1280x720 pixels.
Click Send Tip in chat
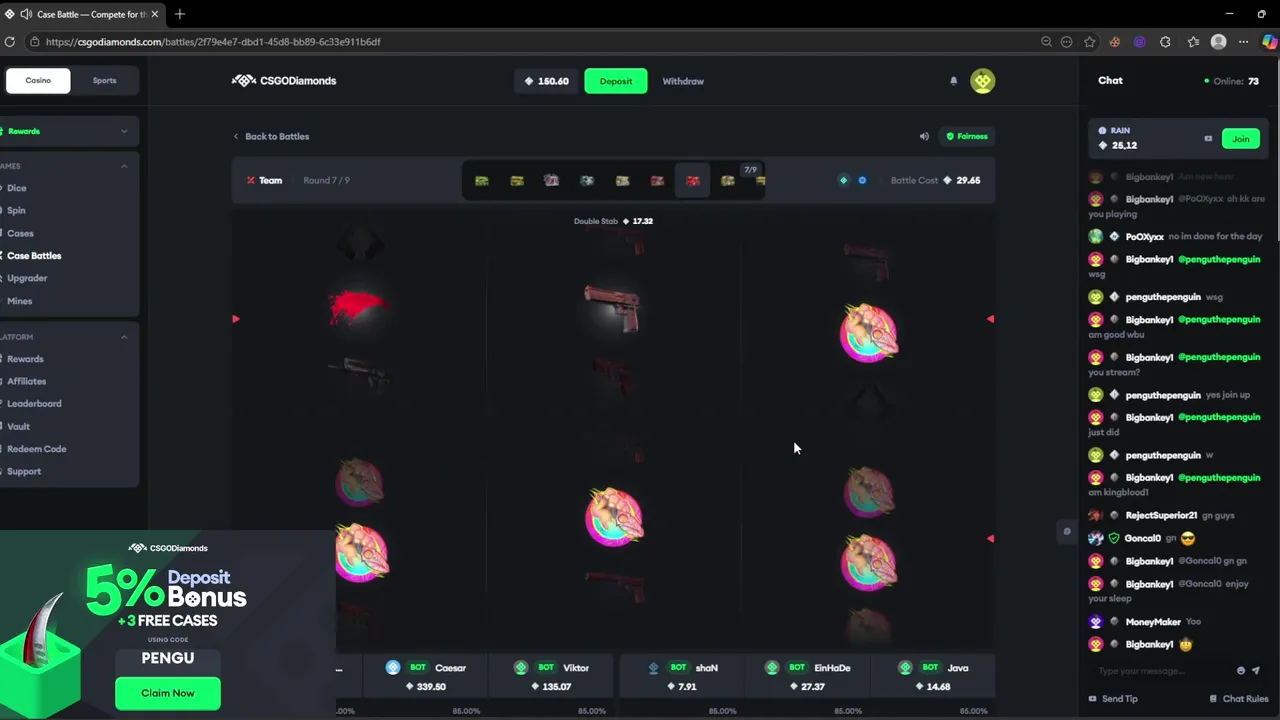coord(1113,699)
